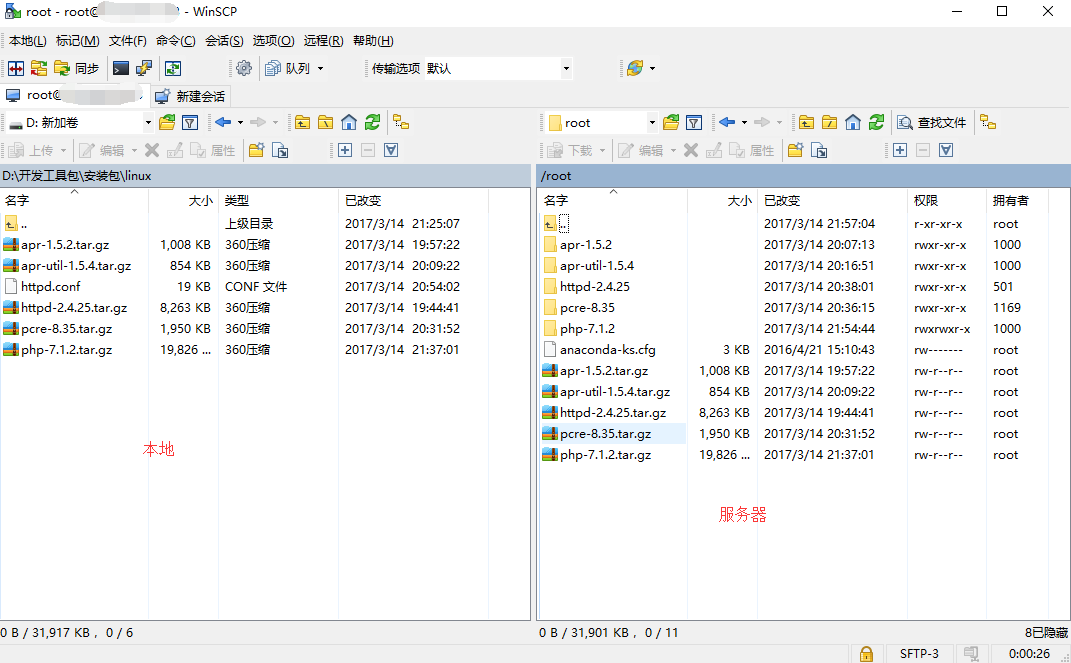
Task: Refresh the local panel
Action: tap(372, 123)
